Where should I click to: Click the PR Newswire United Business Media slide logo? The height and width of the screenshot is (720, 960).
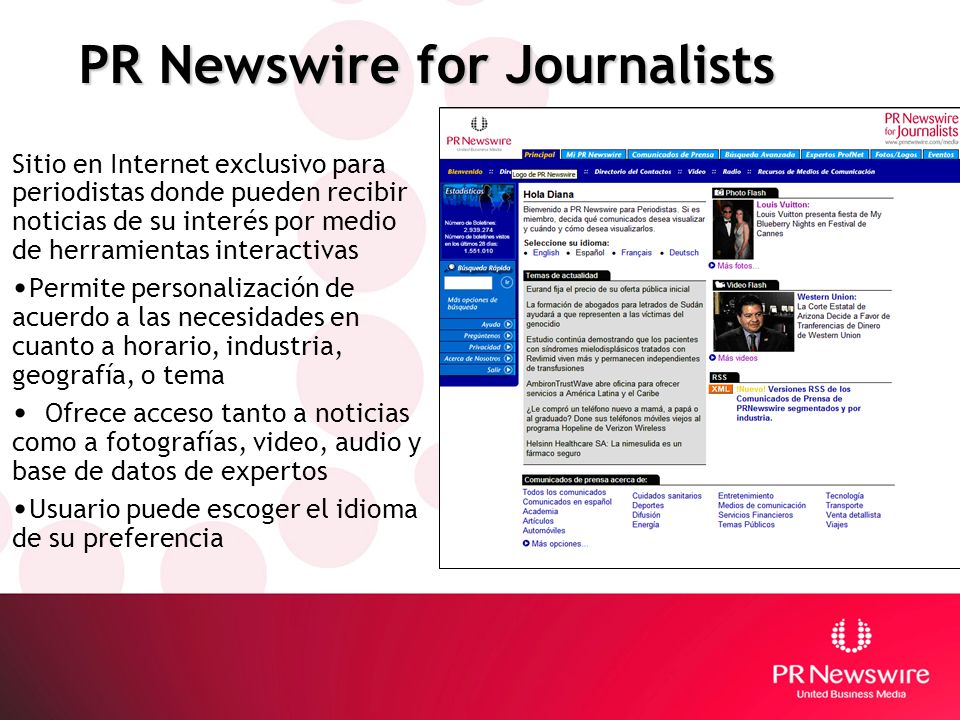[851, 658]
